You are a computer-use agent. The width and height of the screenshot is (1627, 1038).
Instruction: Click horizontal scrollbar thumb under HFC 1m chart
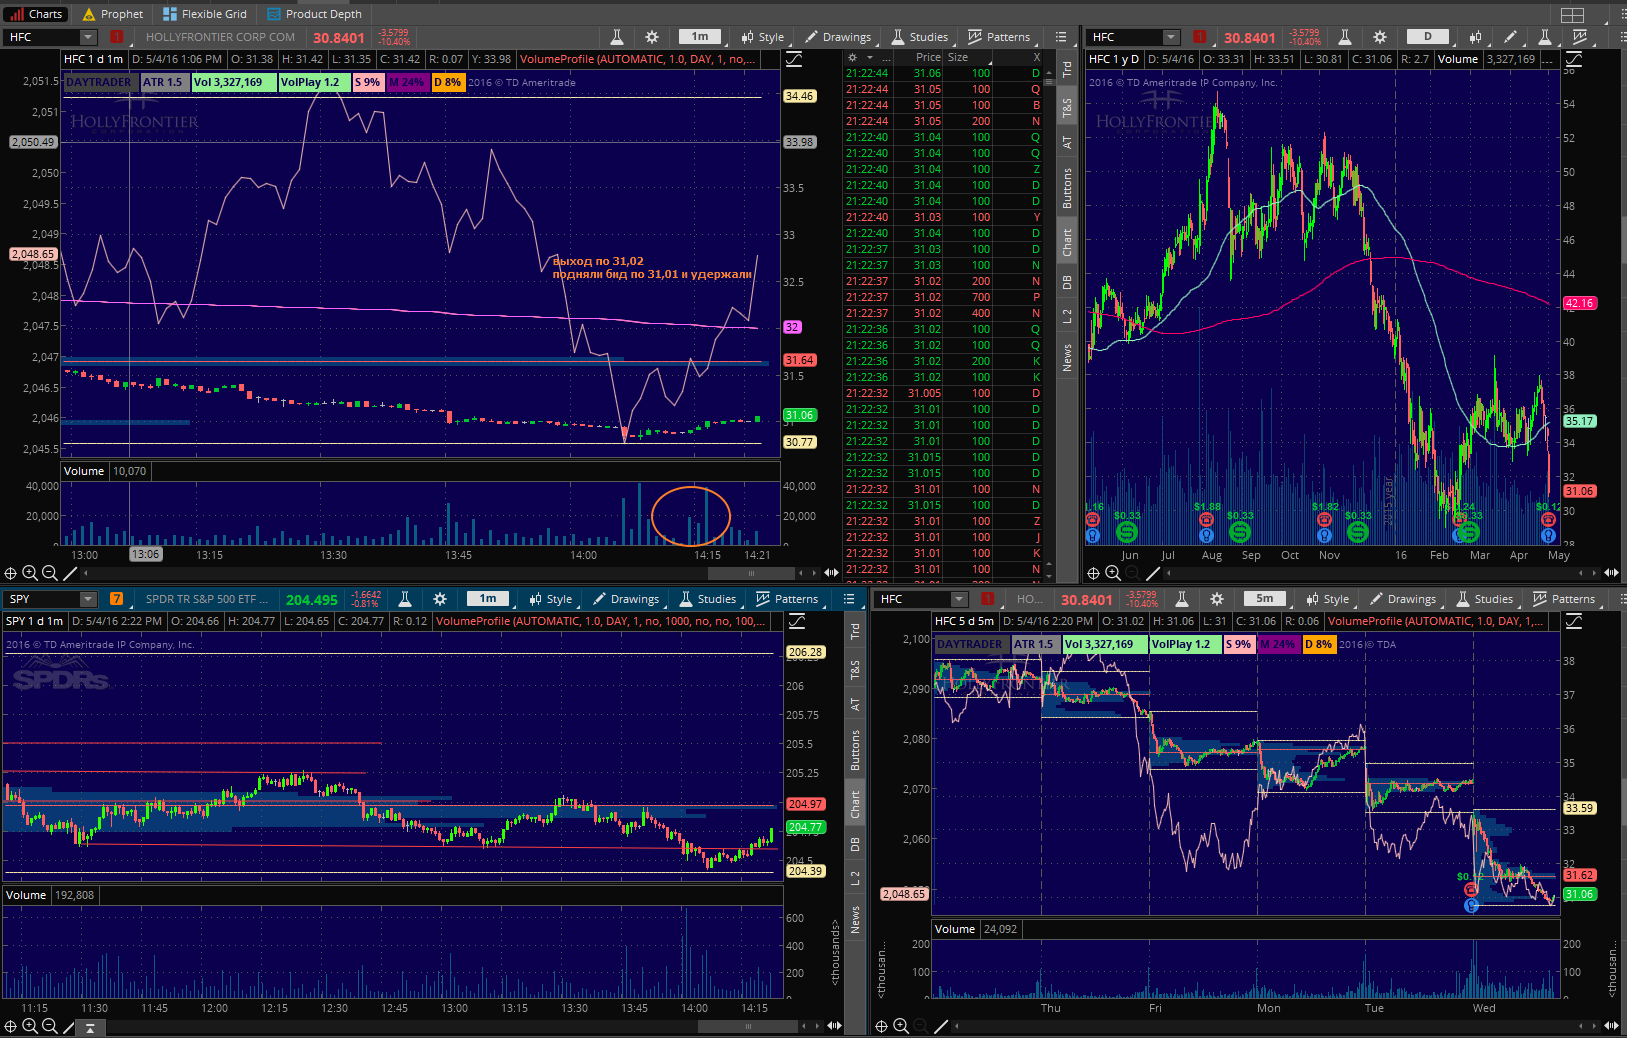point(751,573)
